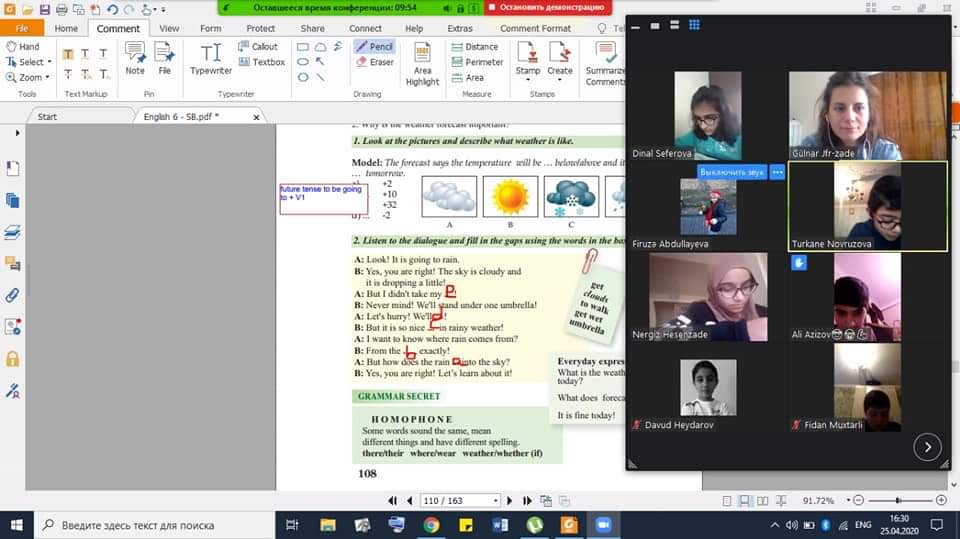The height and width of the screenshot is (539, 960).
Task: Click the Note comment tool
Action: click(x=135, y=59)
